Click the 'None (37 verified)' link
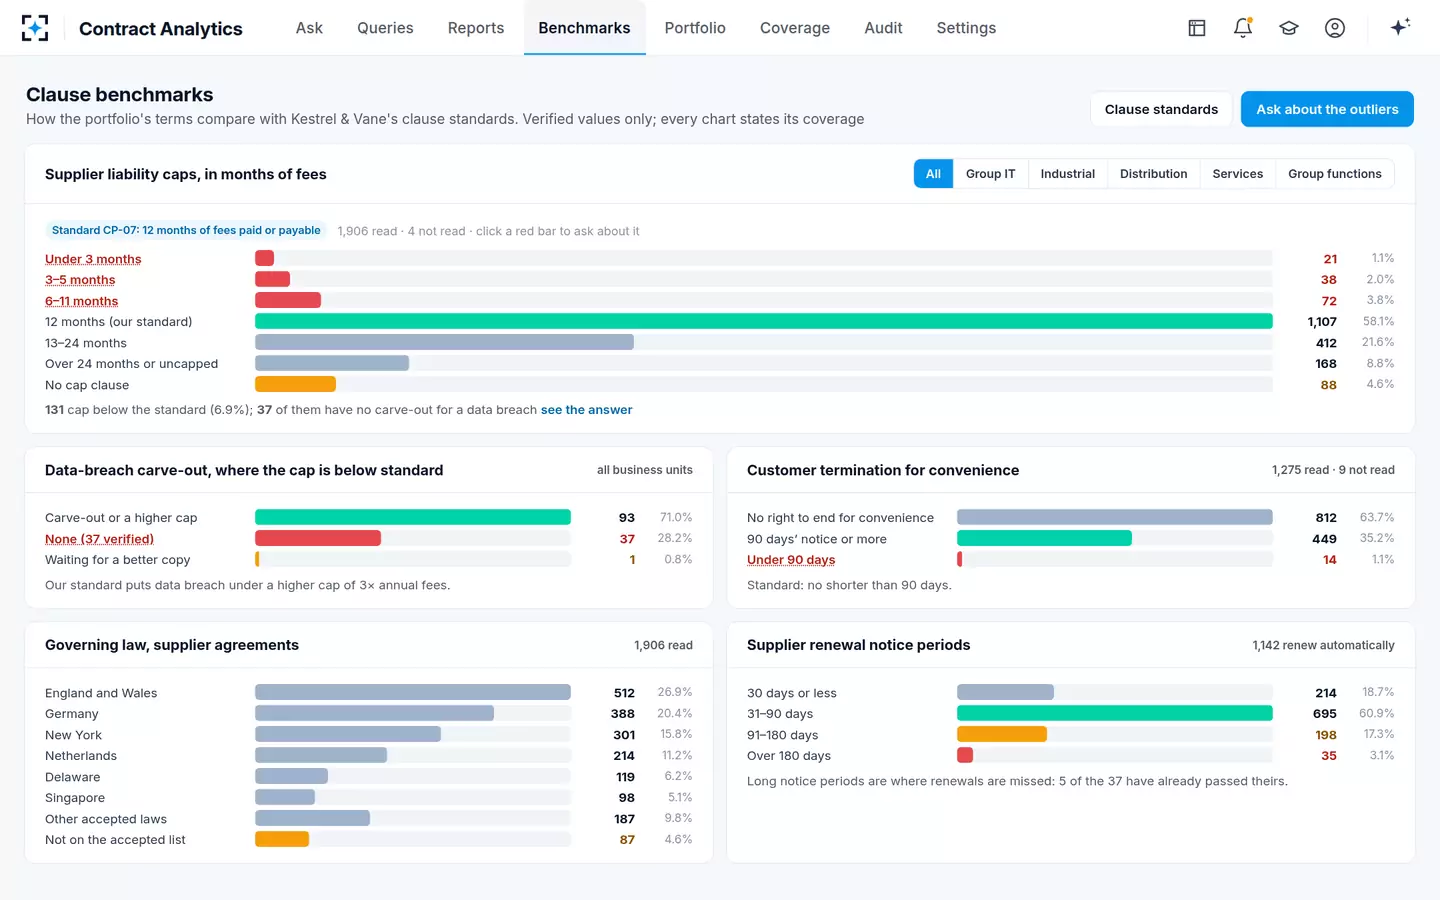 pos(99,539)
